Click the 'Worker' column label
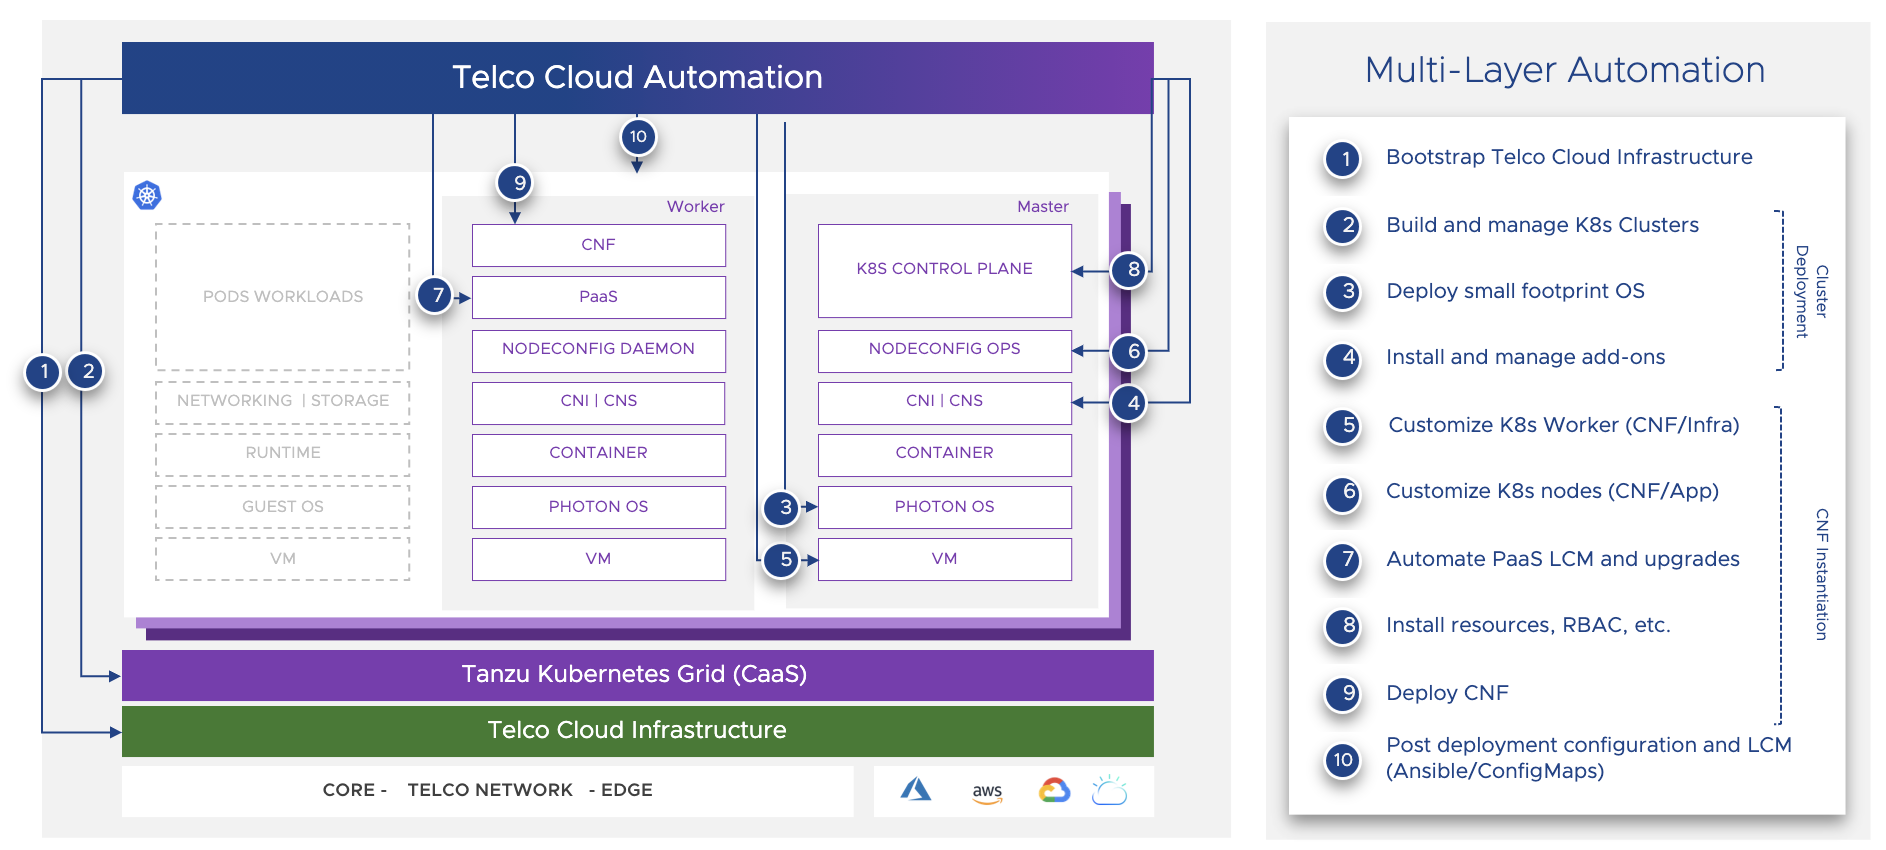This screenshot has width=1886, height=850. click(696, 207)
